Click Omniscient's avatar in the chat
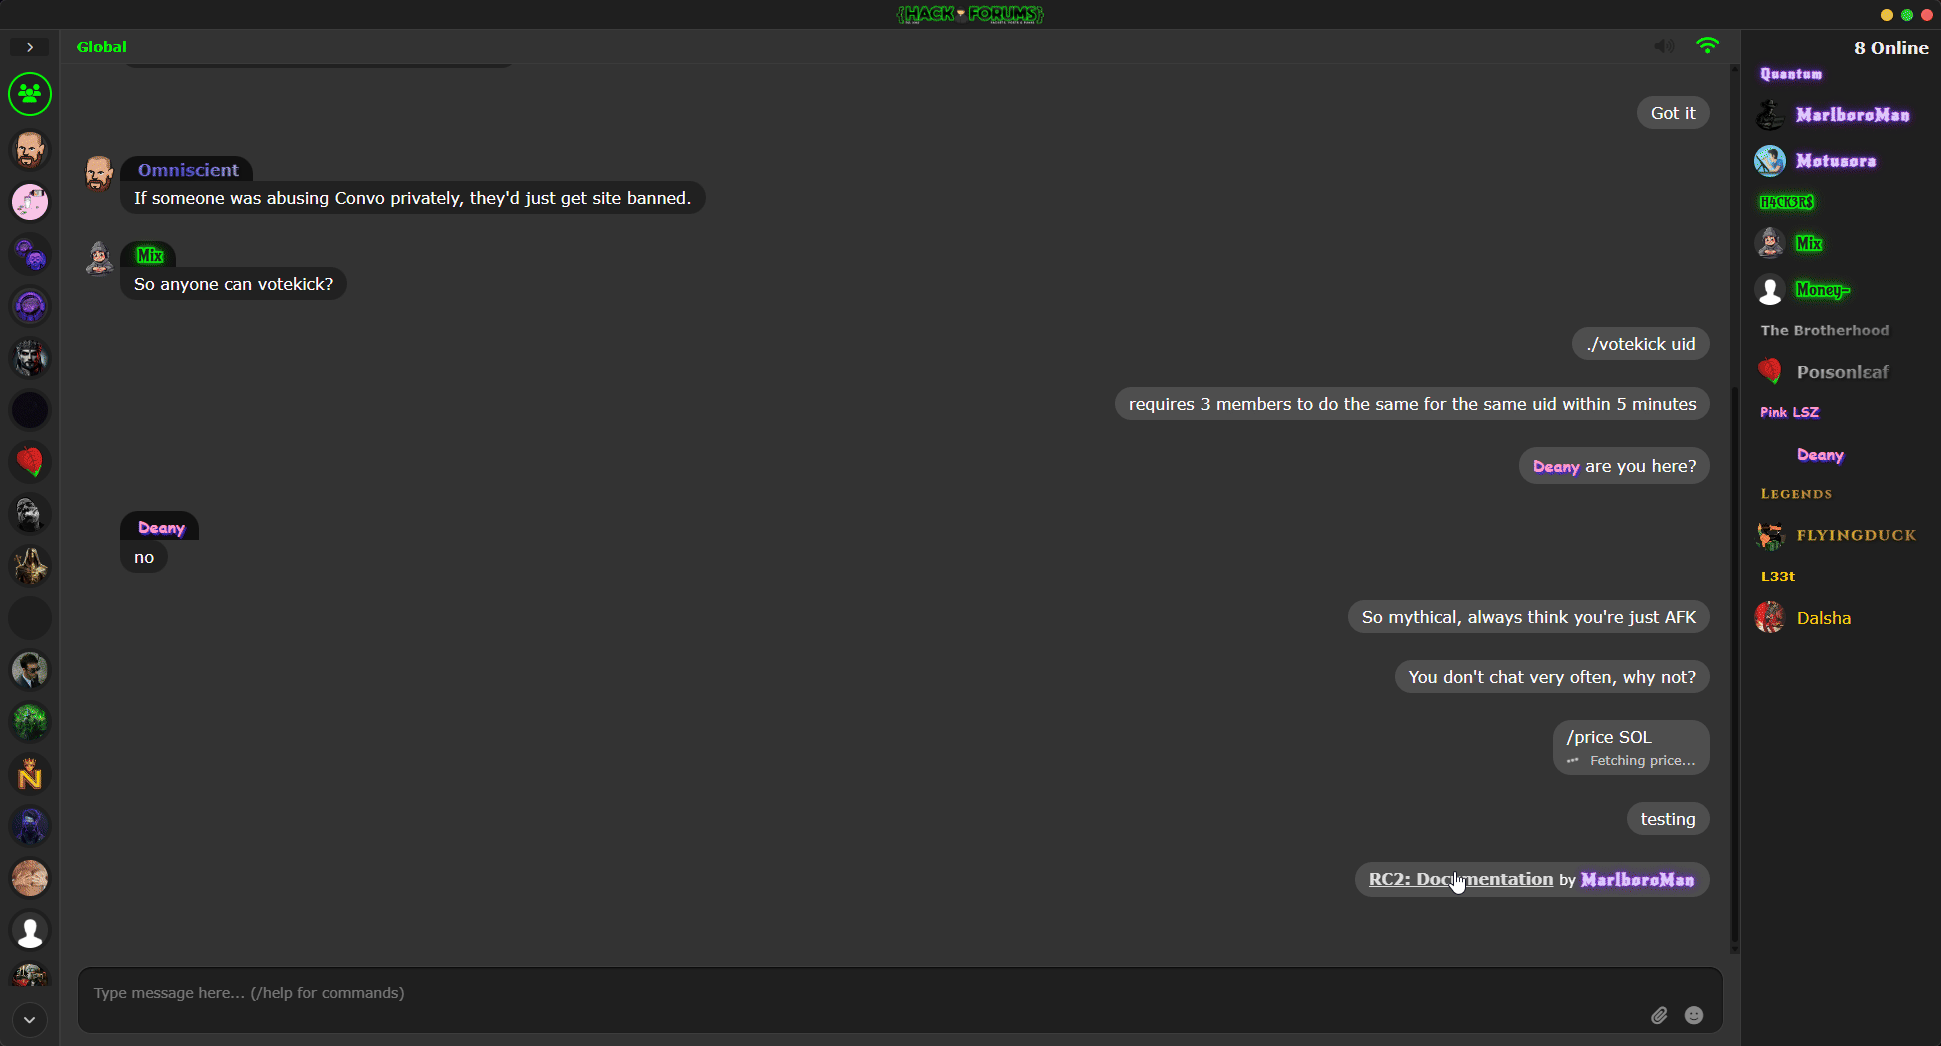The image size is (1941, 1046). pos(99,173)
